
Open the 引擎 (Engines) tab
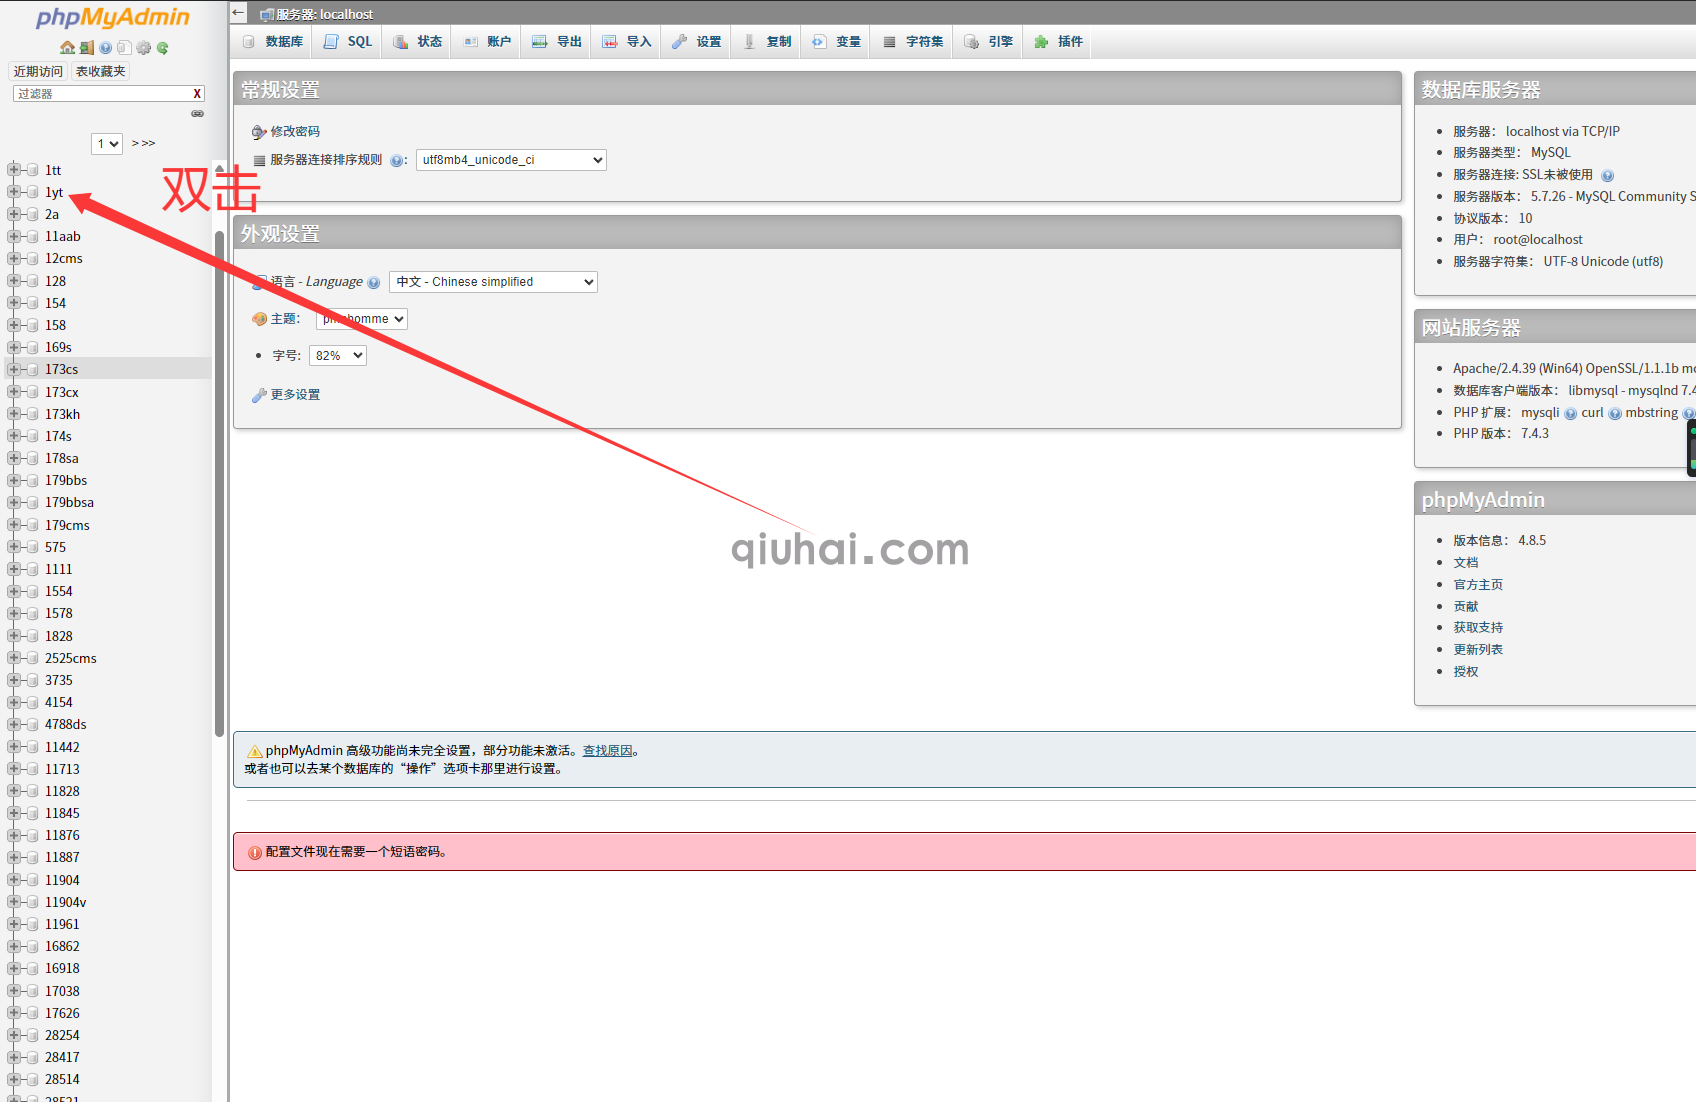coord(989,41)
